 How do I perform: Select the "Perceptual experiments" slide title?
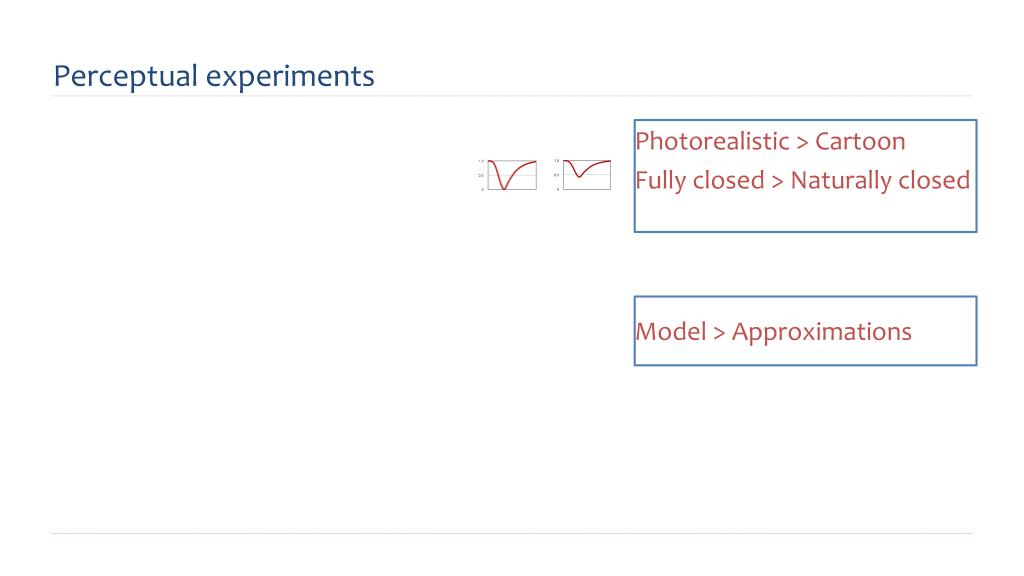[x=214, y=76]
